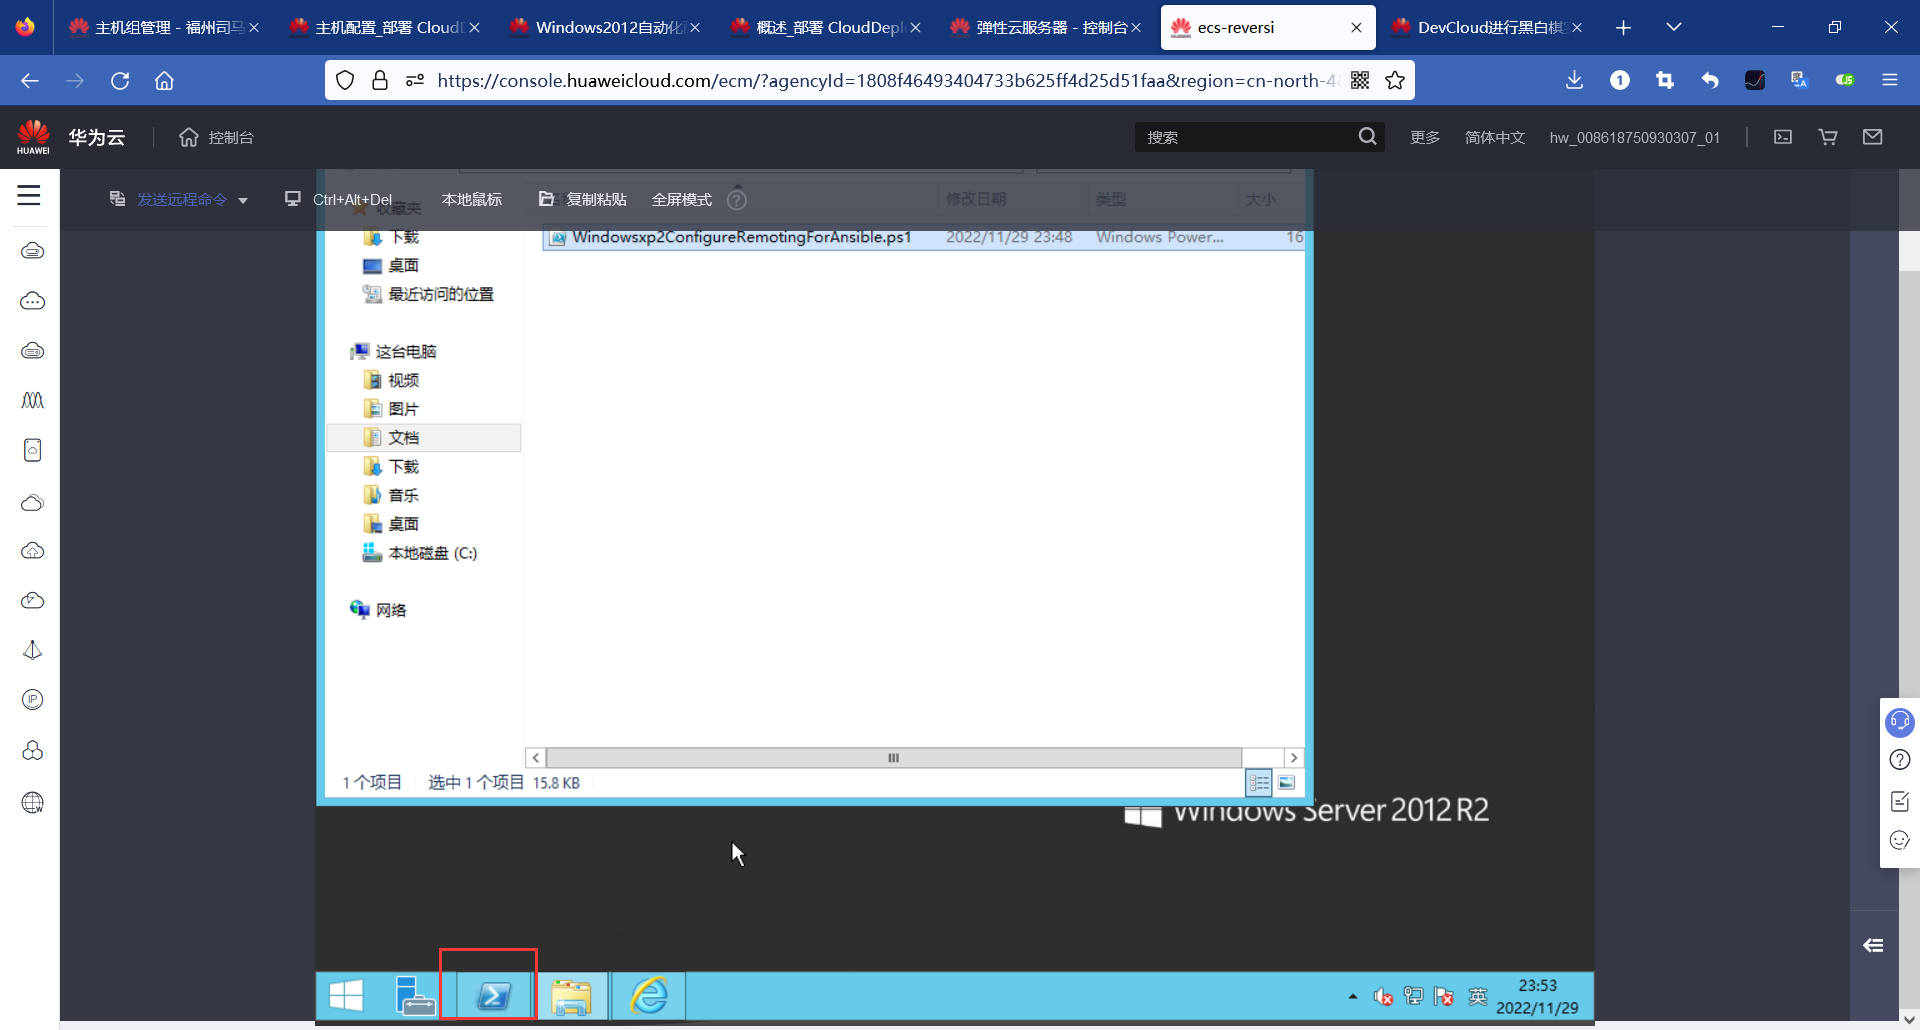Open the 视频 folder in the tree

click(391, 380)
